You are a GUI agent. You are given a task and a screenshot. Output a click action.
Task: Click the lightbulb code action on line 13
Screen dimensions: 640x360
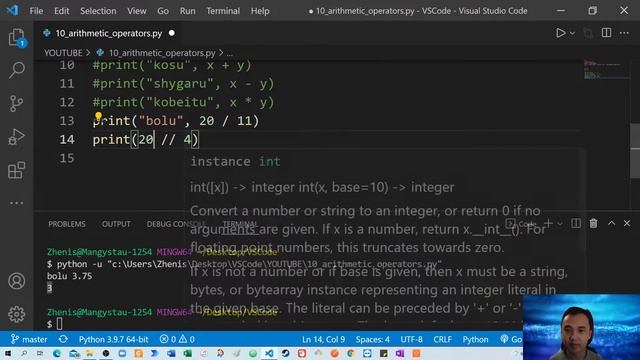pos(98,117)
